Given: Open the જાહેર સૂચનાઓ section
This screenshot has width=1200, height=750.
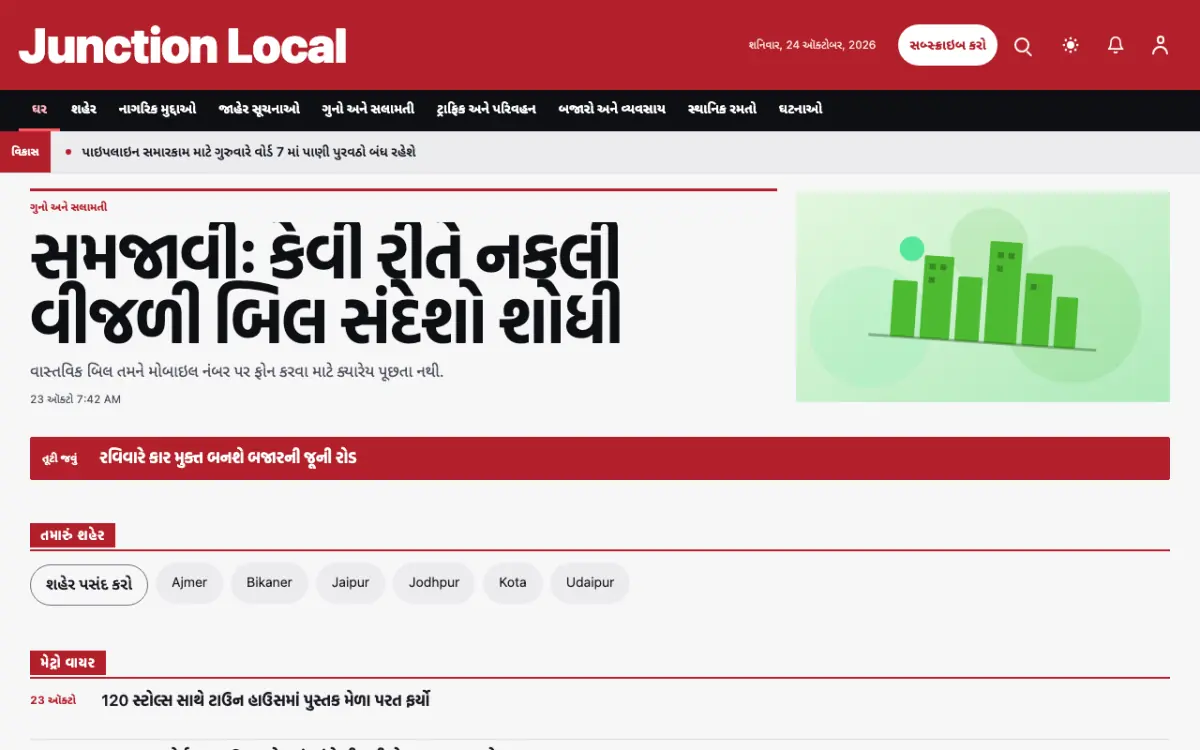Looking at the screenshot, I should click(x=259, y=109).
